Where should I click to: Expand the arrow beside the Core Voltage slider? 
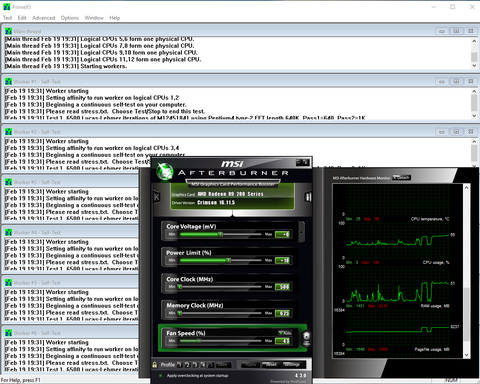(x=302, y=232)
